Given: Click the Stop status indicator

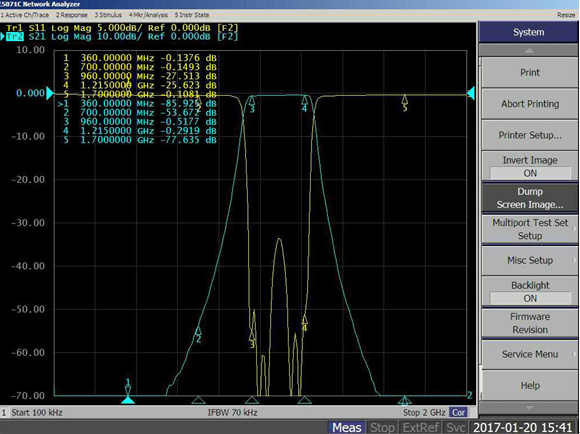Looking at the screenshot, I should (x=382, y=427).
